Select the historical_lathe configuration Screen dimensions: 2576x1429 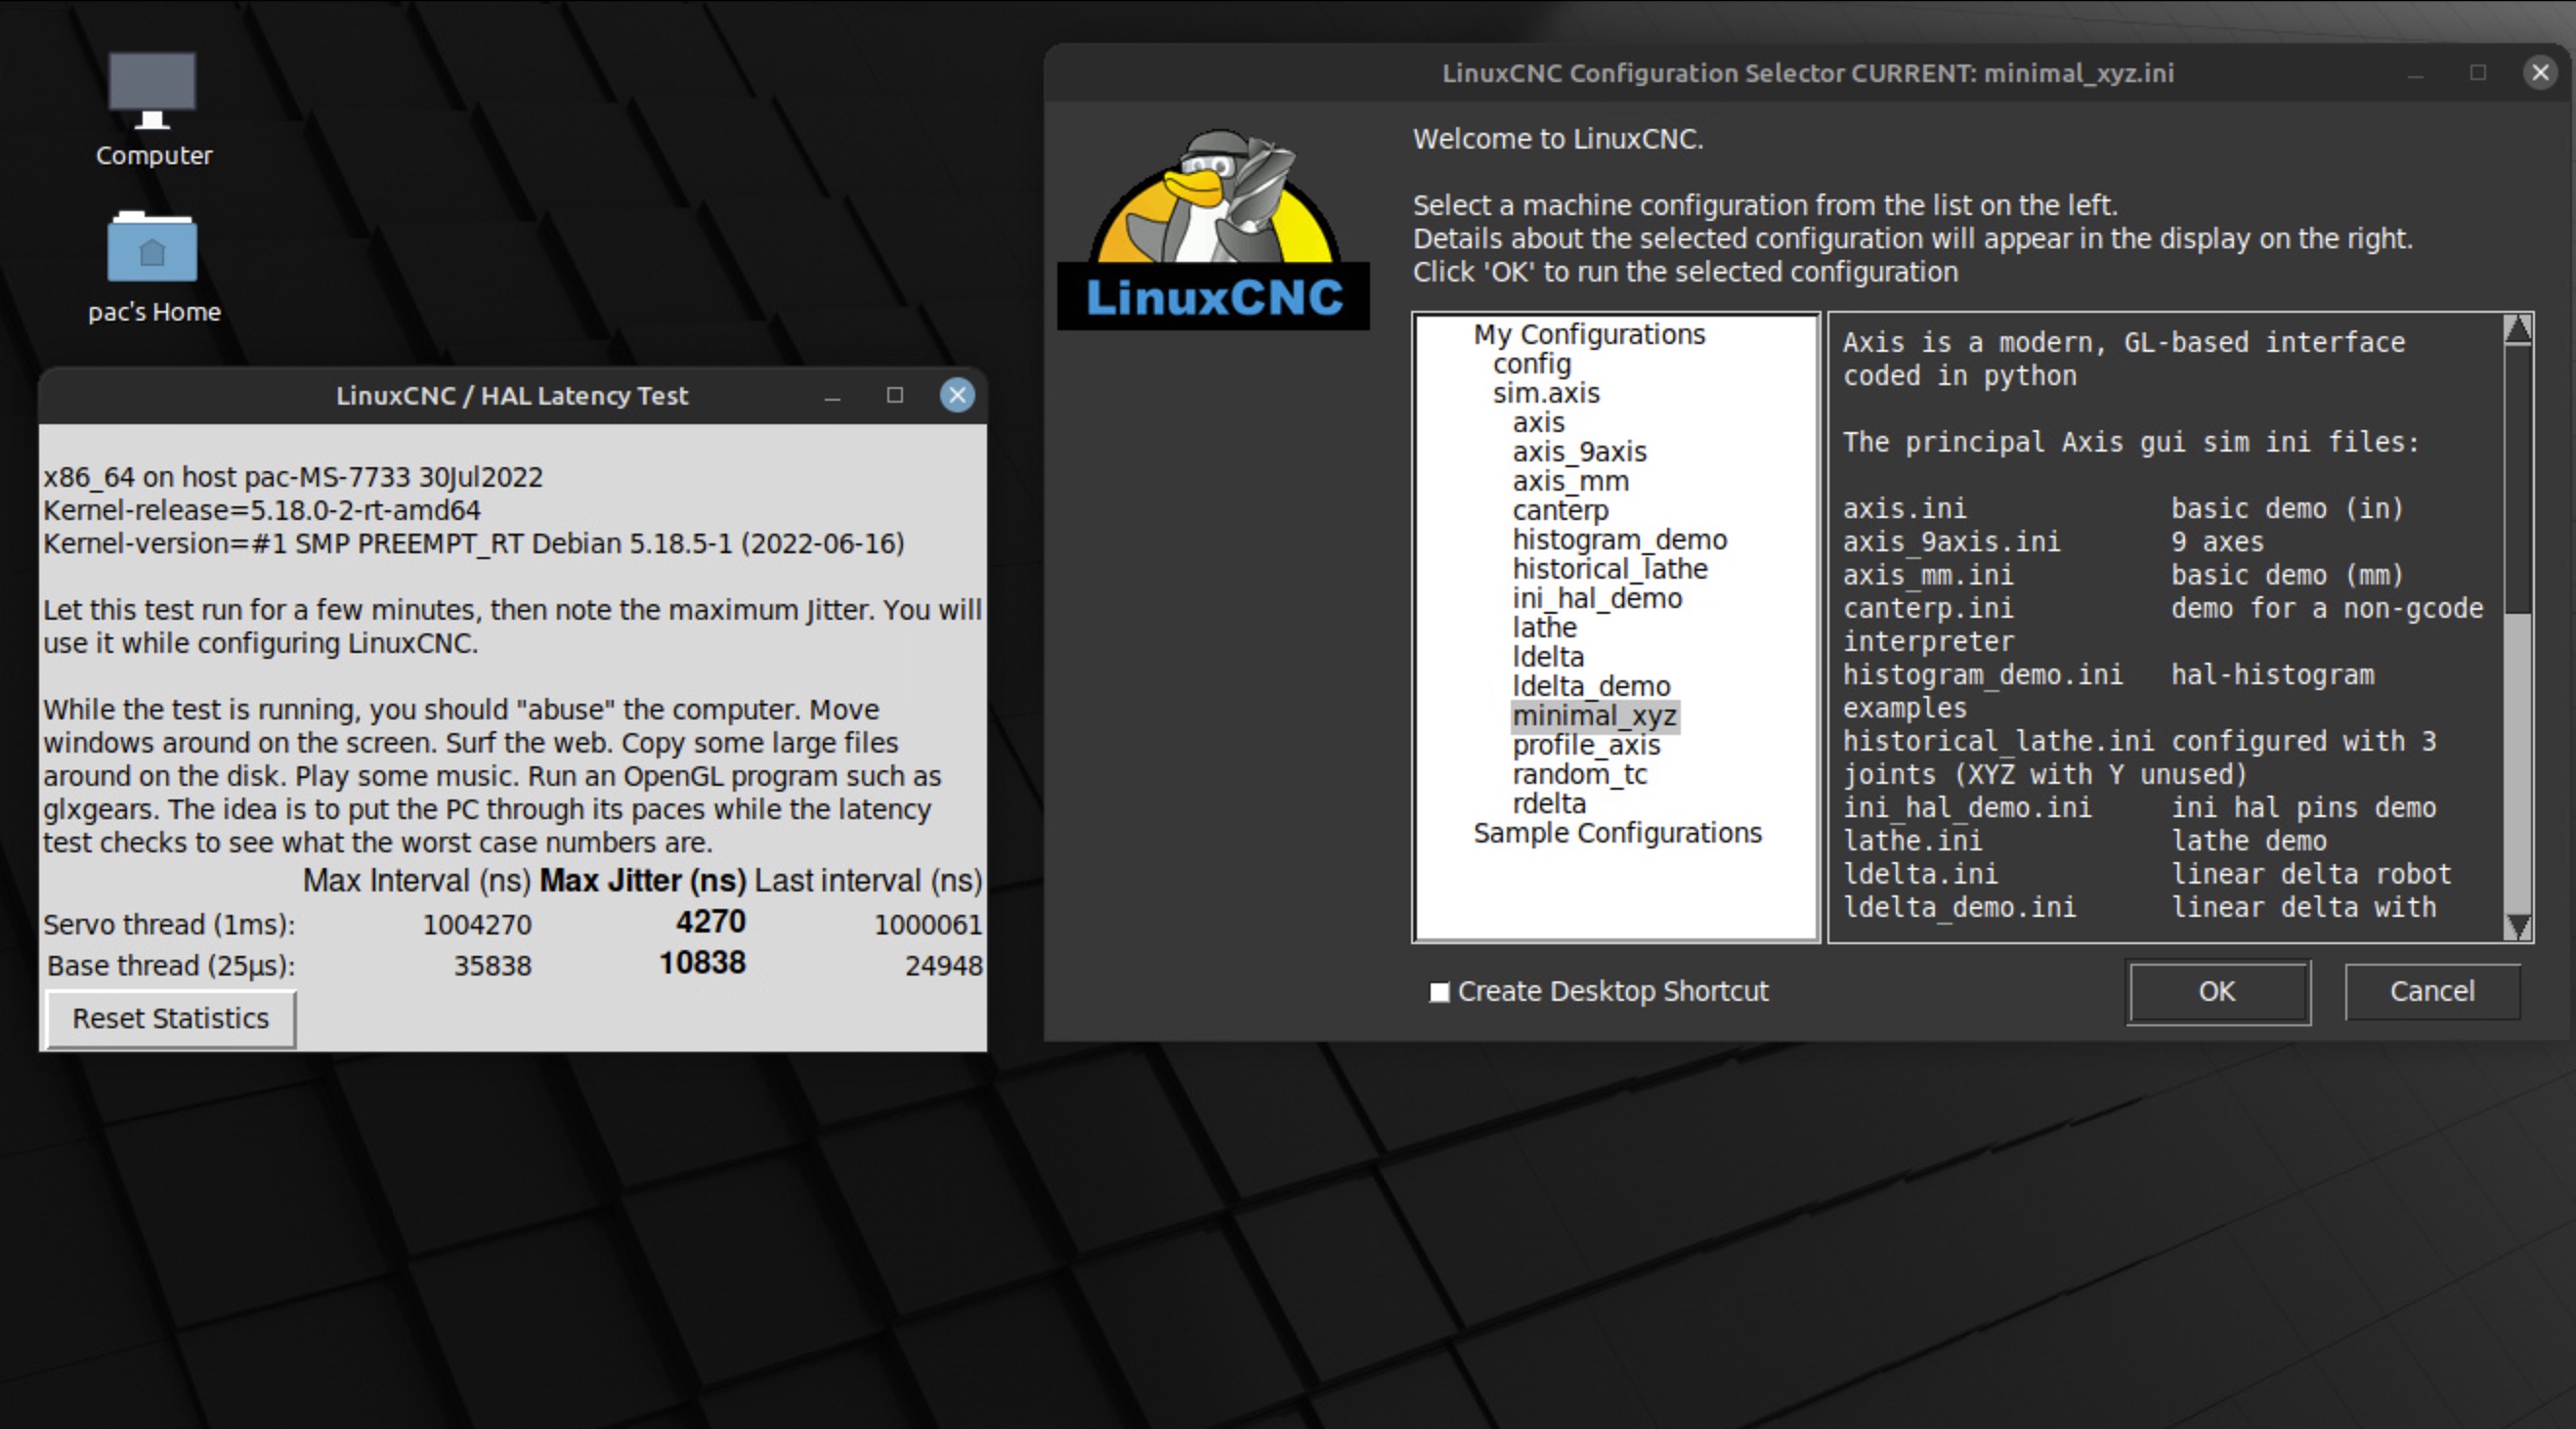[x=1610, y=569]
